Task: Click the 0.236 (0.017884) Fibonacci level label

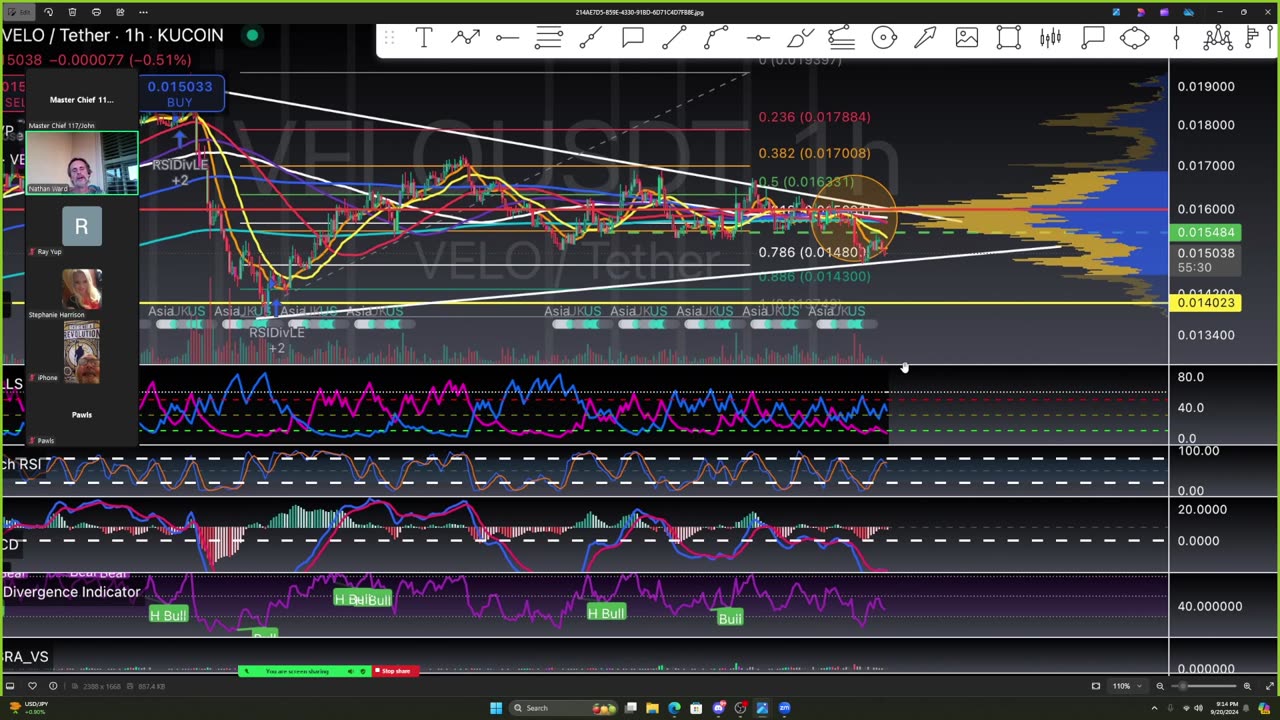Action: tap(814, 117)
